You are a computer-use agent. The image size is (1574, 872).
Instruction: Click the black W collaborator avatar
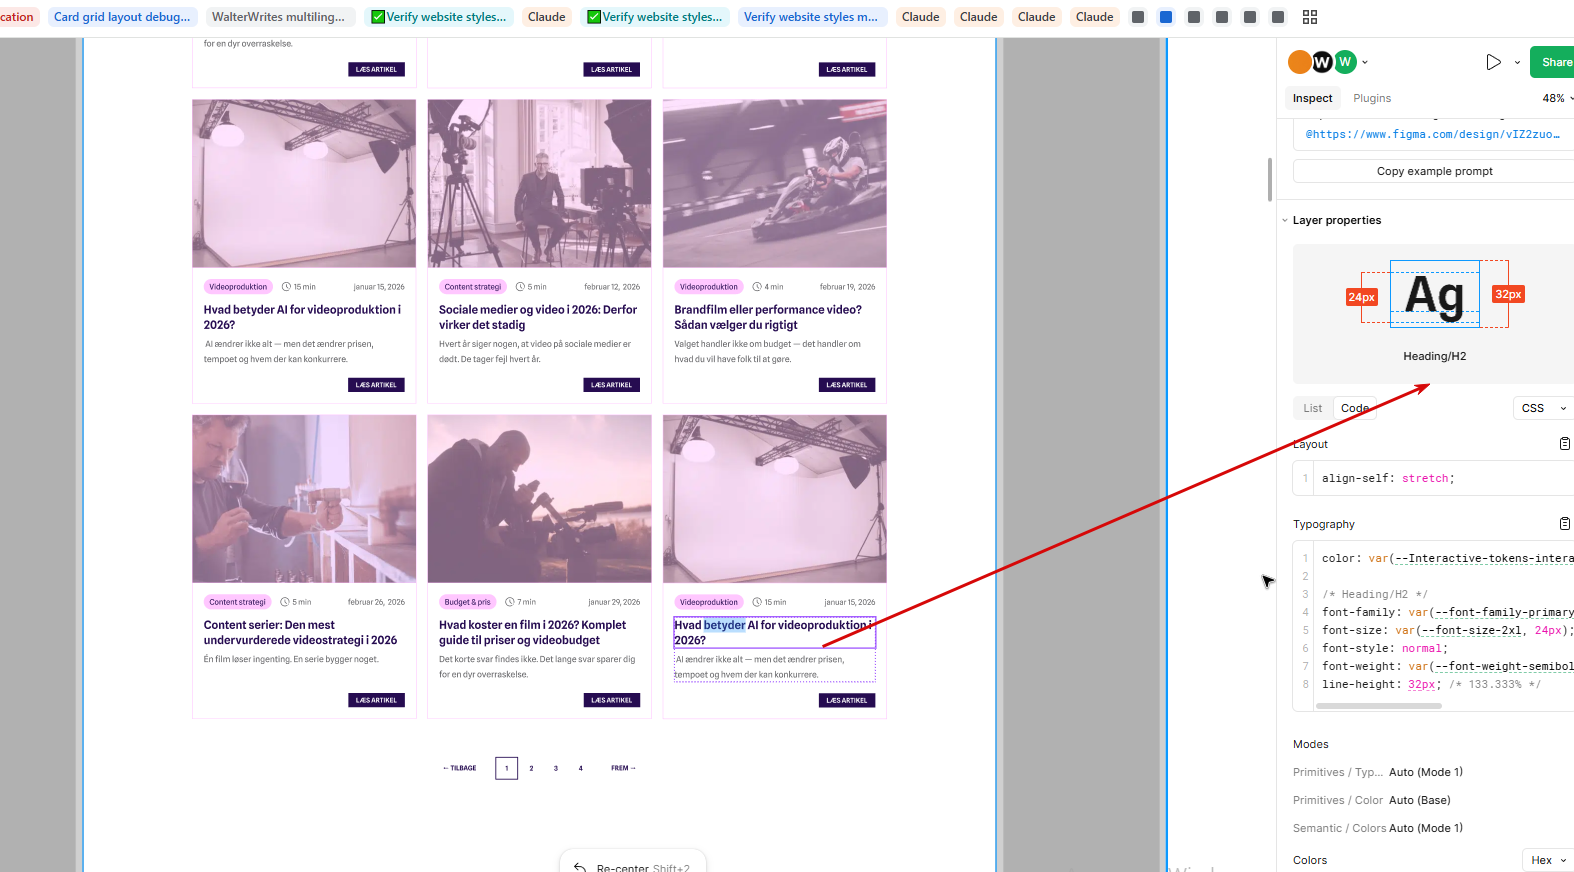coord(1322,62)
